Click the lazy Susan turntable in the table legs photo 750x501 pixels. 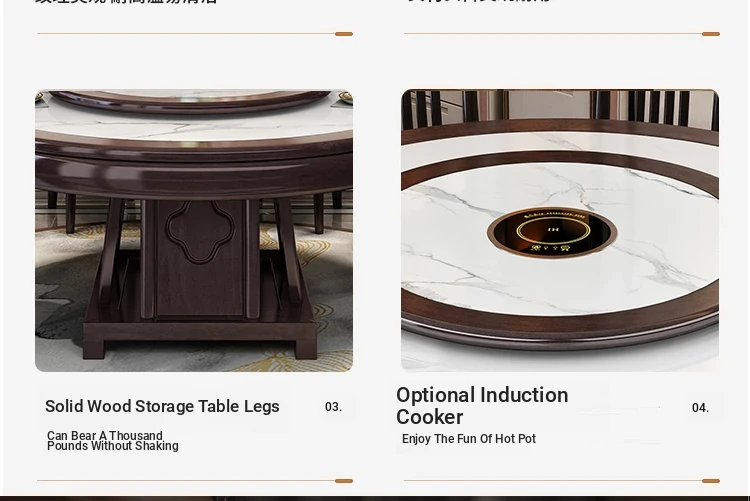(190, 101)
